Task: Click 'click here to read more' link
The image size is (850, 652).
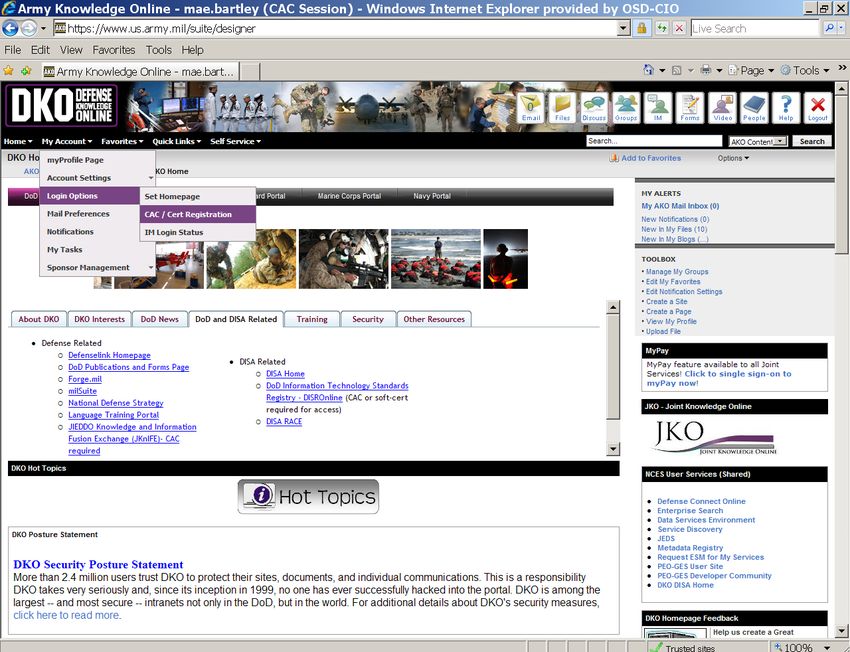Action: click(x=66, y=615)
